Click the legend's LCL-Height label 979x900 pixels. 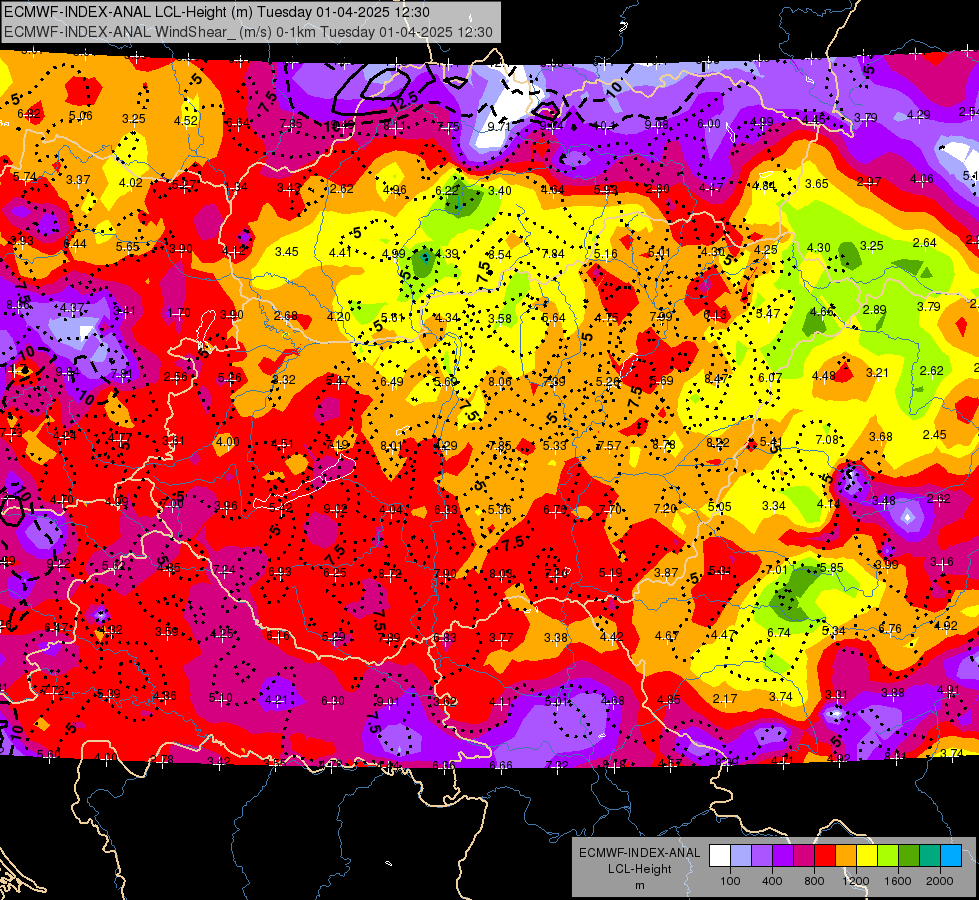(x=640, y=869)
